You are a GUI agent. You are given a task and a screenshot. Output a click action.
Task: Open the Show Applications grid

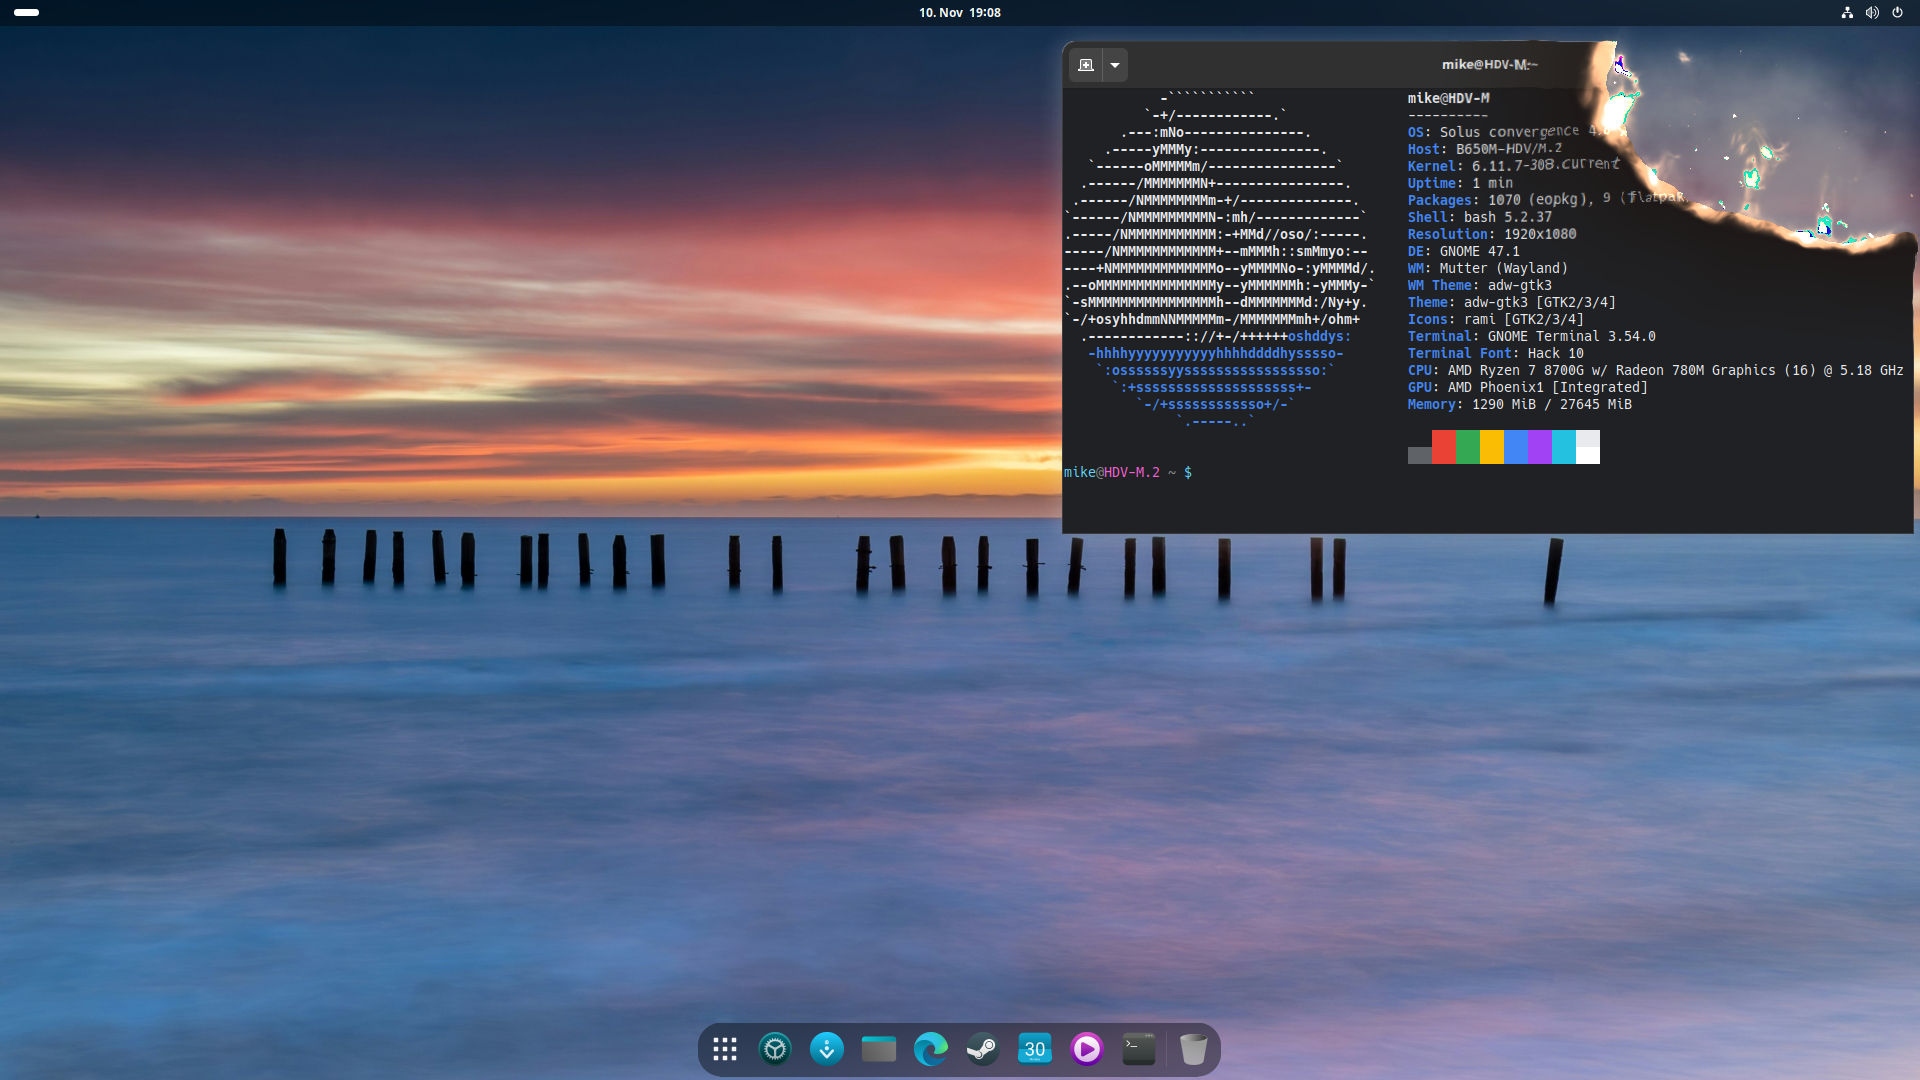point(725,1049)
